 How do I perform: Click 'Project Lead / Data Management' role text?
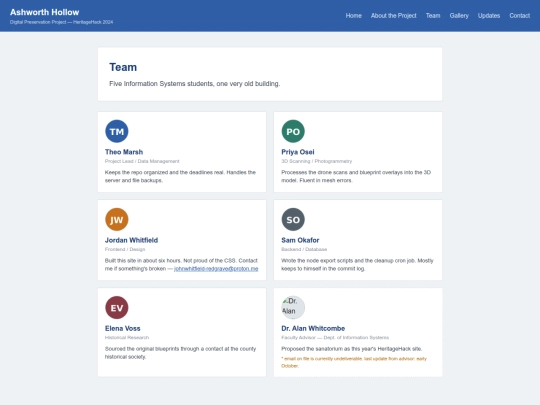click(x=142, y=161)
